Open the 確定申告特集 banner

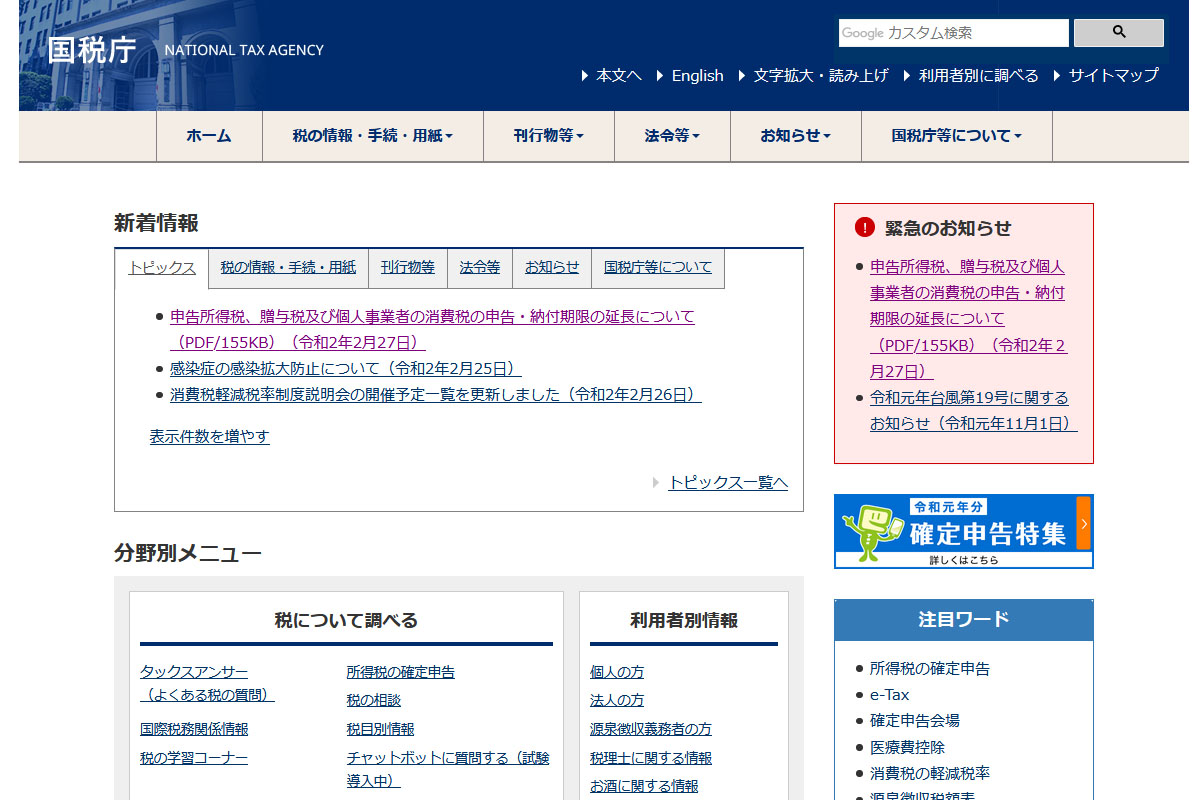(960, 531)
